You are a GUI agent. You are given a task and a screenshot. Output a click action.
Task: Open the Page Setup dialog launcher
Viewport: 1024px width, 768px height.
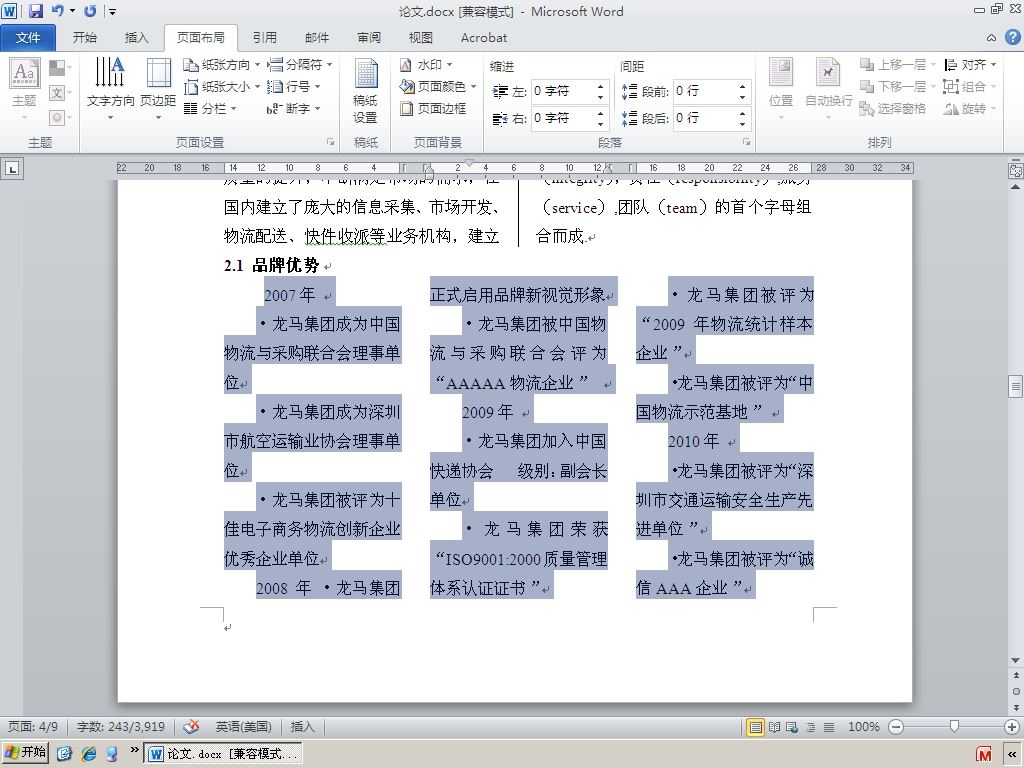(x=330, y=142)
